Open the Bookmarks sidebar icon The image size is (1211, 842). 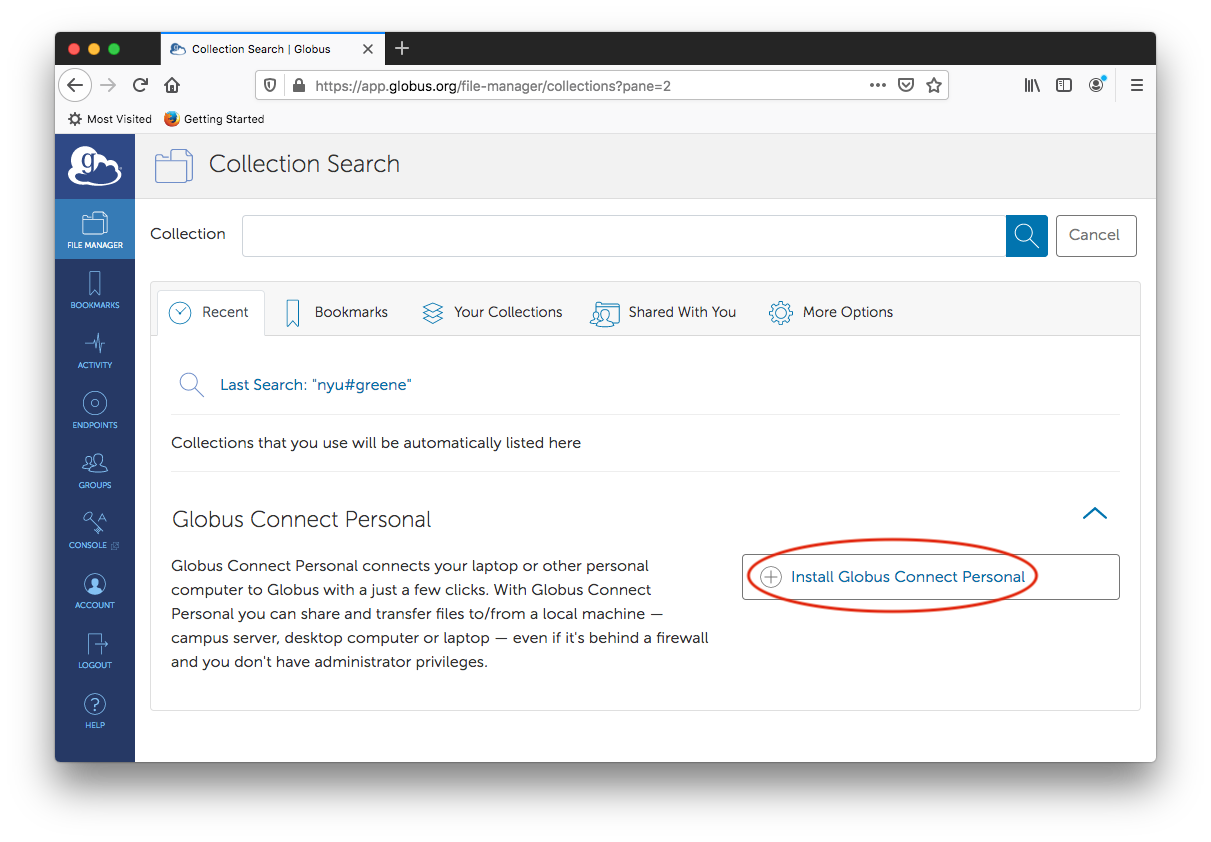[x=95, y=289]
